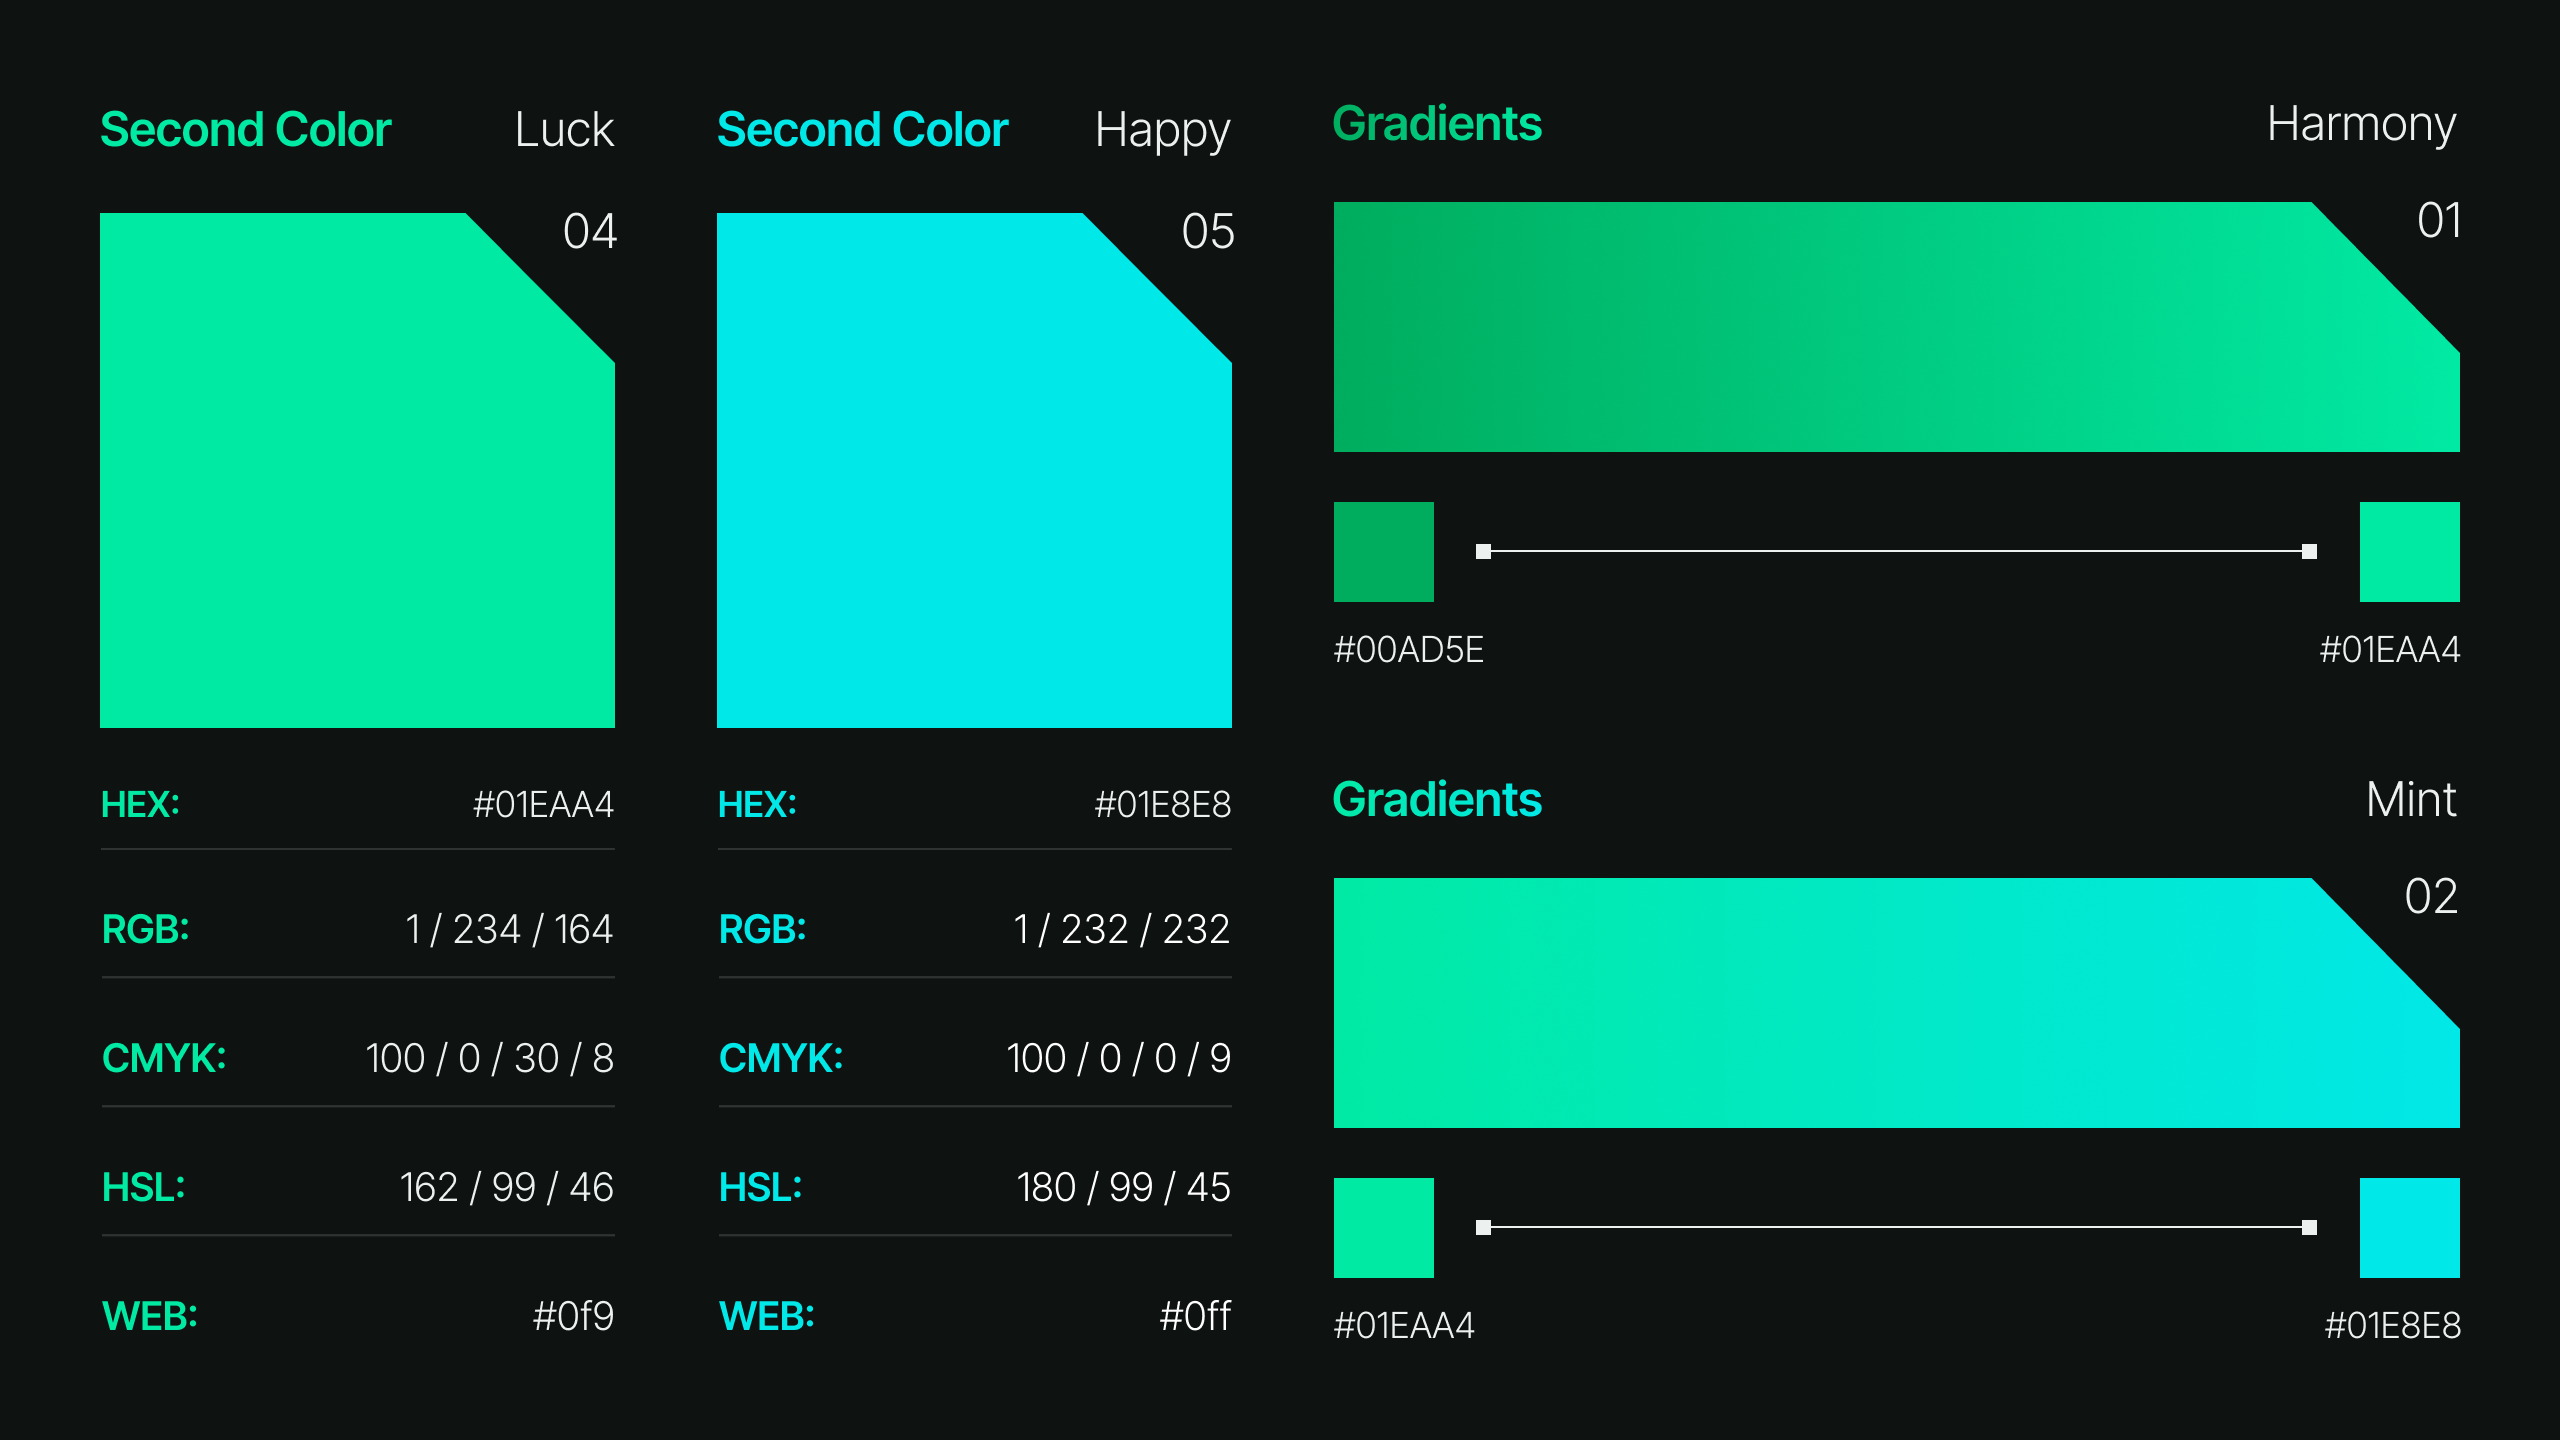
Task: Click the RGB value 1 / 232 / 232
Action: (1121, 930)
